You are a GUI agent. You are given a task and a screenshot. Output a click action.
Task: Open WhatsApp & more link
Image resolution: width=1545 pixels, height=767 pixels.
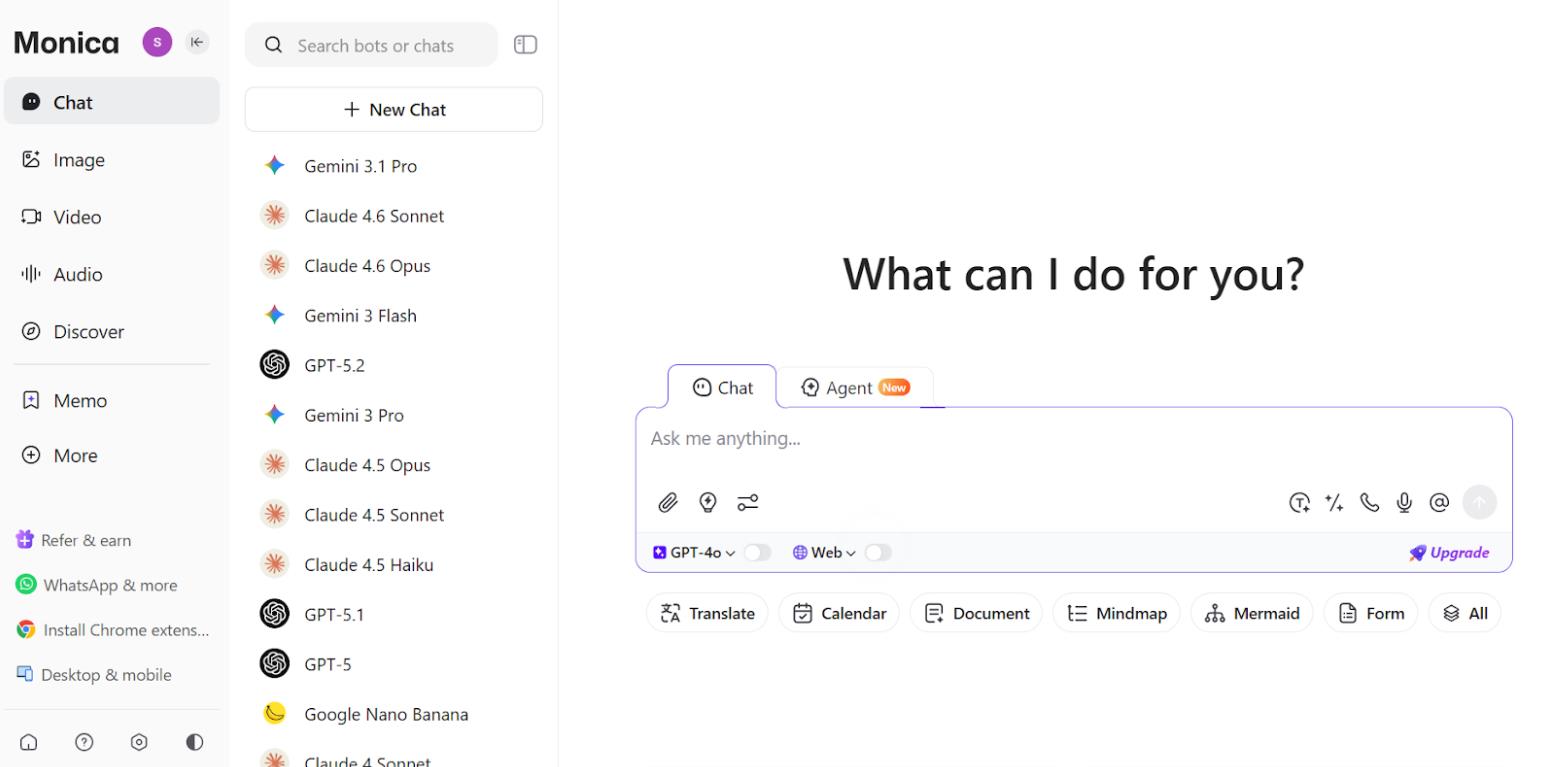tap(96, 585)
